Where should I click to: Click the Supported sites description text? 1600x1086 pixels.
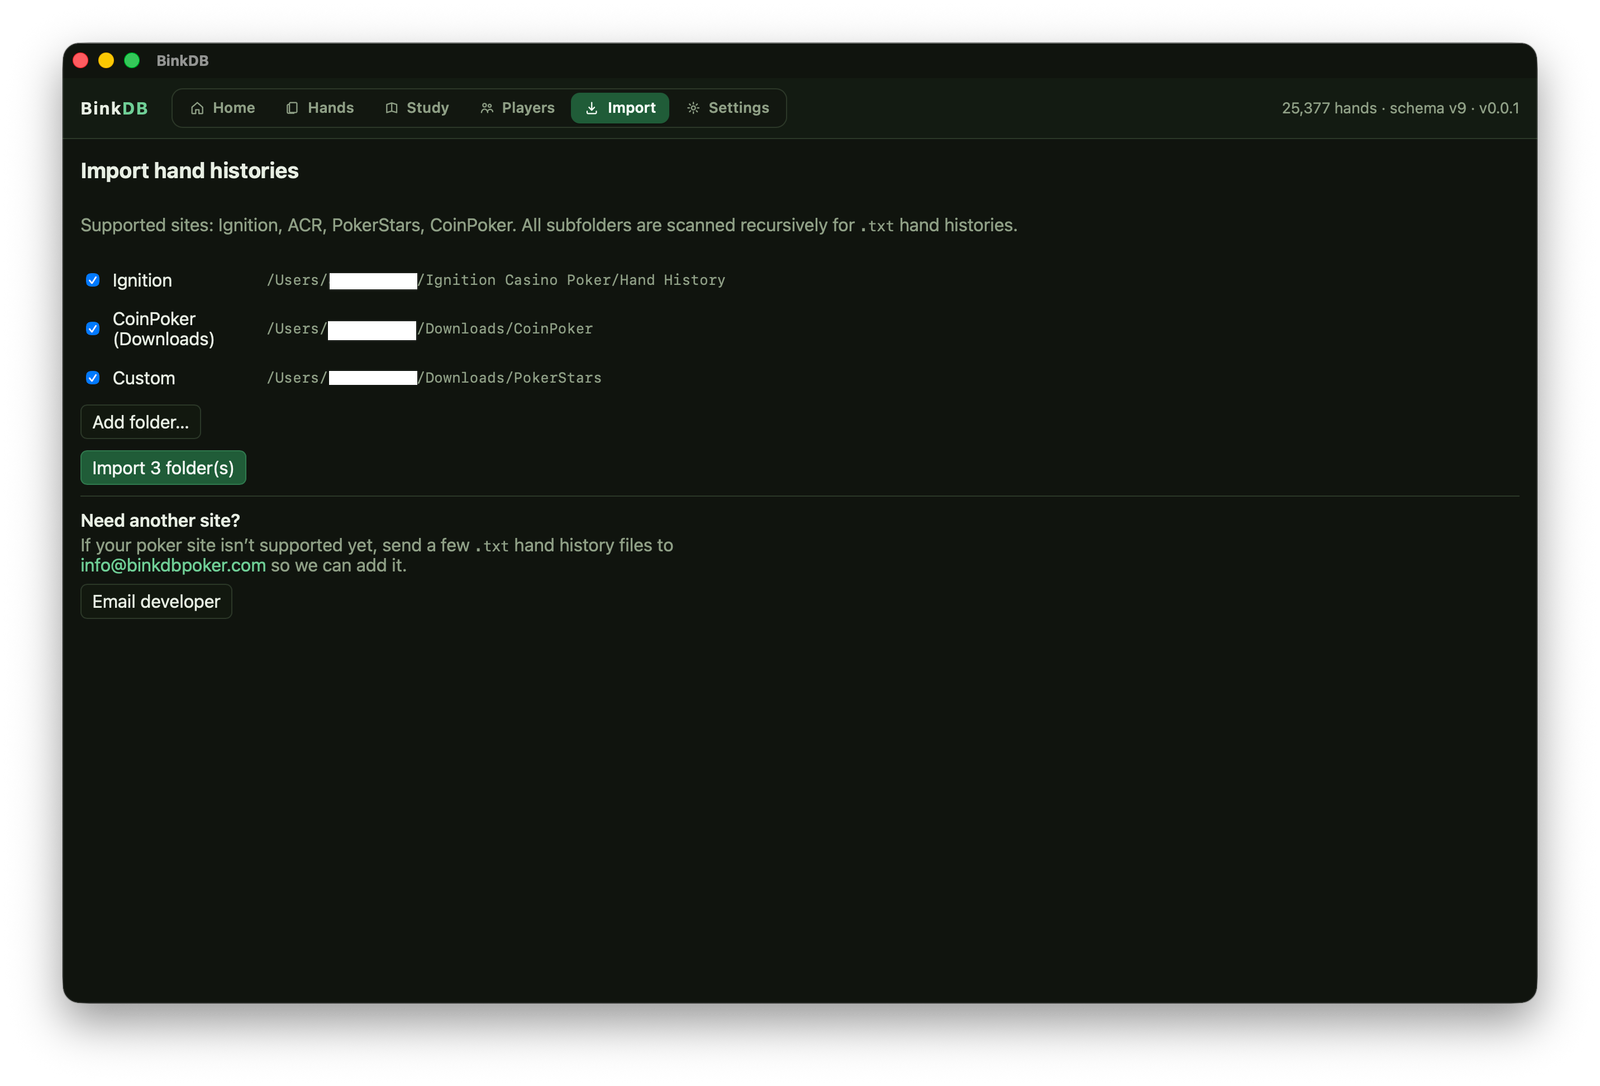click(549, 226)
